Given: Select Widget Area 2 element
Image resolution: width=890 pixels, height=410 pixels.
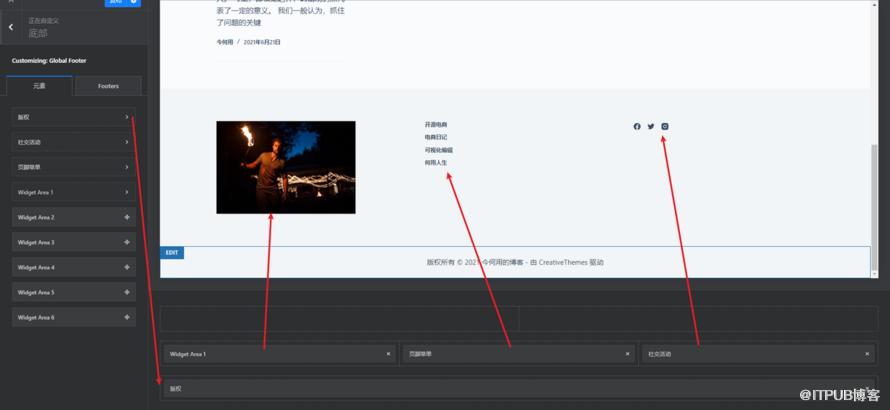Looking at the screenshot, I should (x=74, y=217).
